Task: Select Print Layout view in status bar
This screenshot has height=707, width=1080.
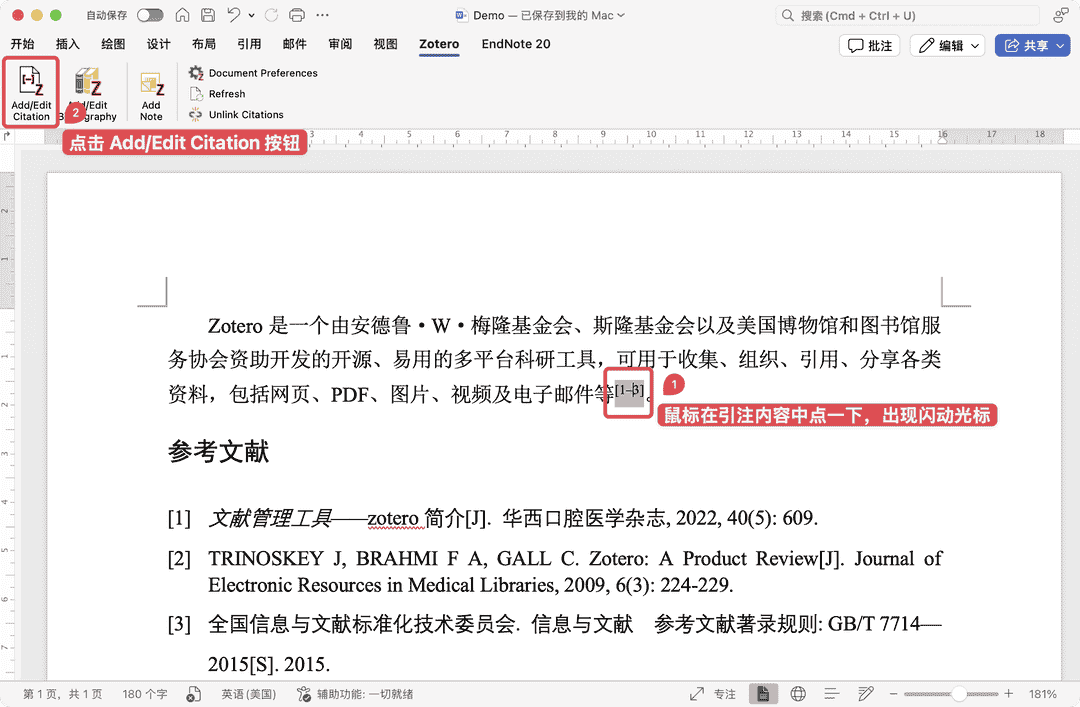Action: [763, 694]
